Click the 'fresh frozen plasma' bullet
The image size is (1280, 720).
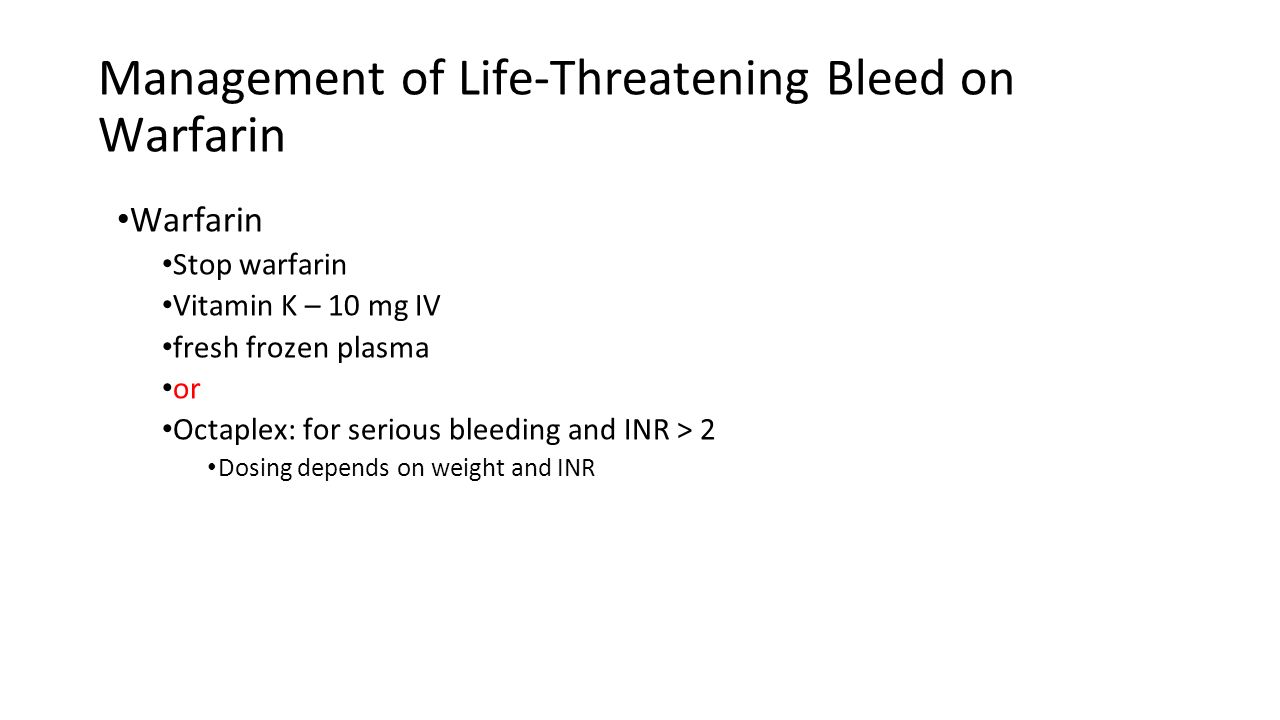(301, 347)
